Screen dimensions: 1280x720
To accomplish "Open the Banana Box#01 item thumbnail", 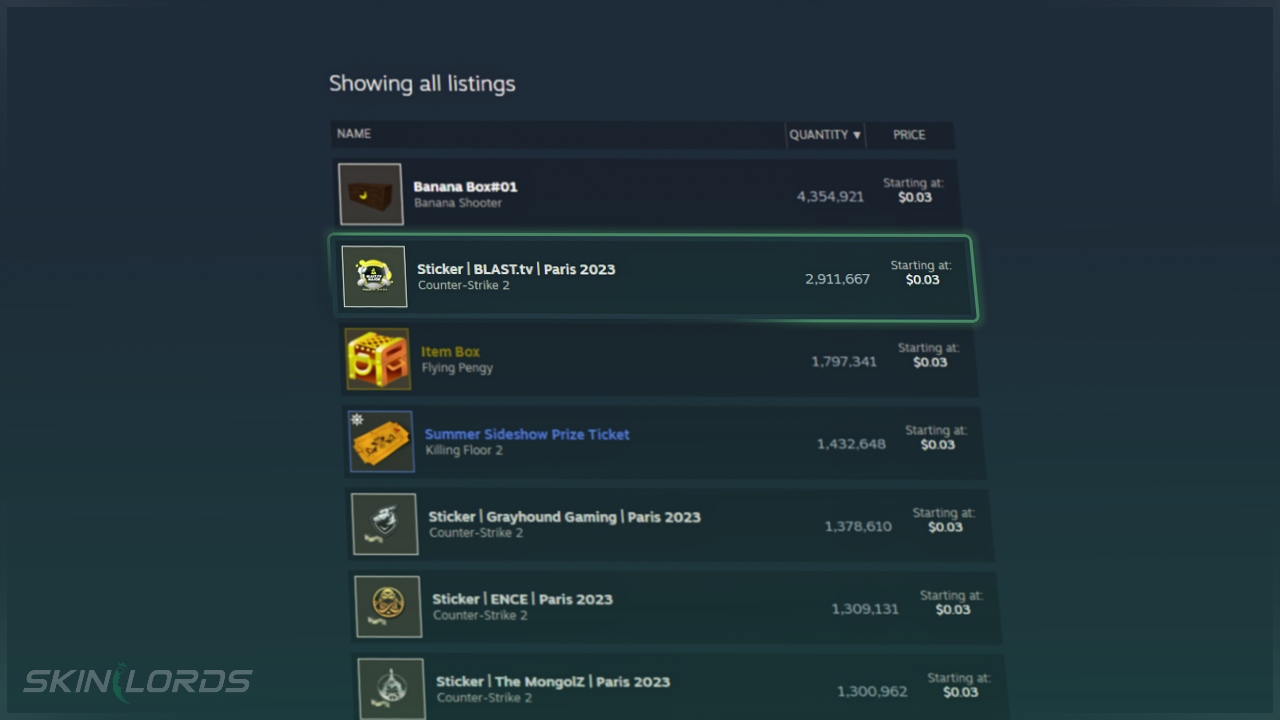I will pyautogui.click(x=370, y=194).
